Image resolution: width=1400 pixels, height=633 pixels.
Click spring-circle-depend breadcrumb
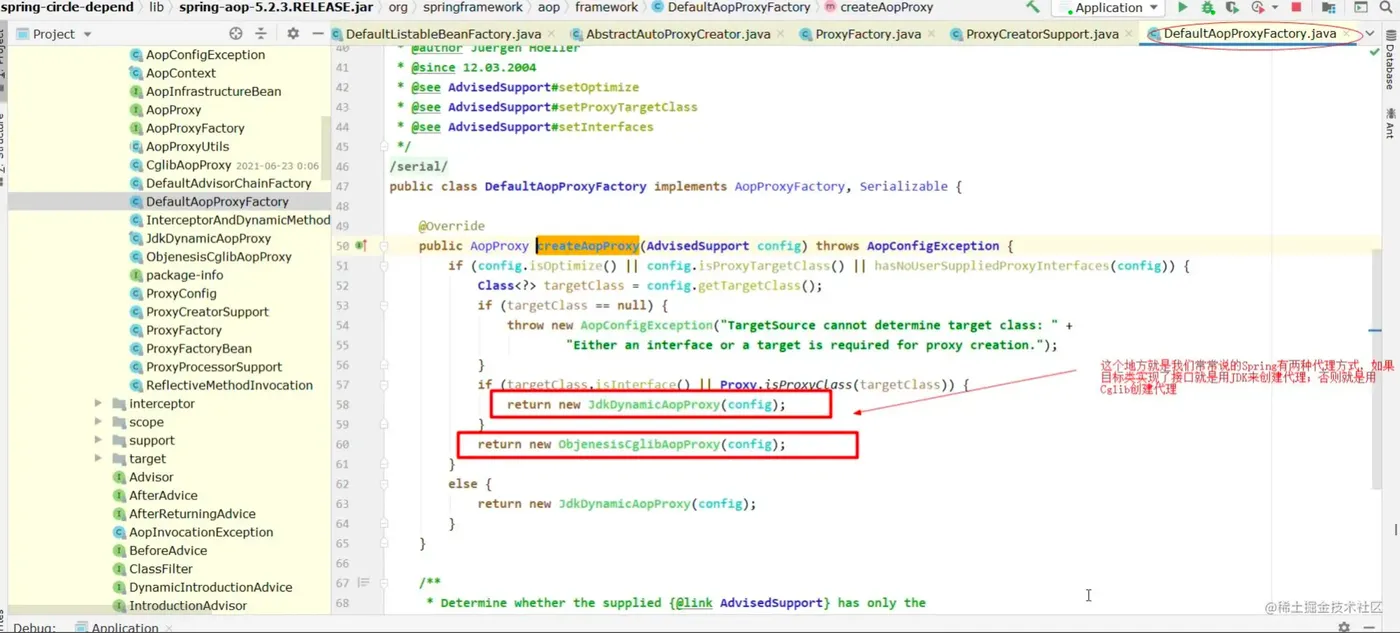(67, 7)
